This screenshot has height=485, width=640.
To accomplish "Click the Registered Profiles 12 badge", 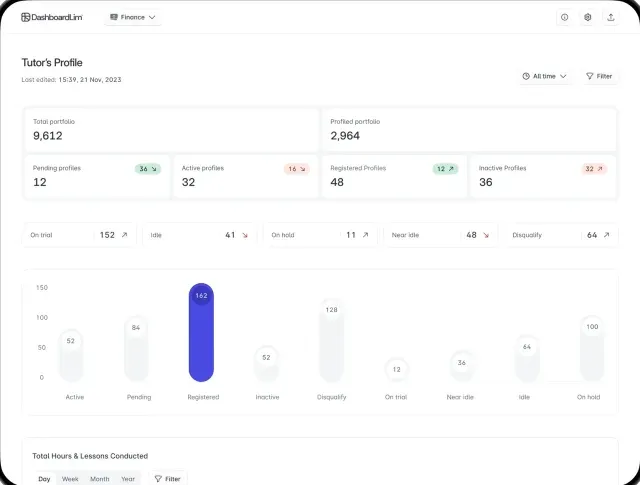I will point(445,169).
